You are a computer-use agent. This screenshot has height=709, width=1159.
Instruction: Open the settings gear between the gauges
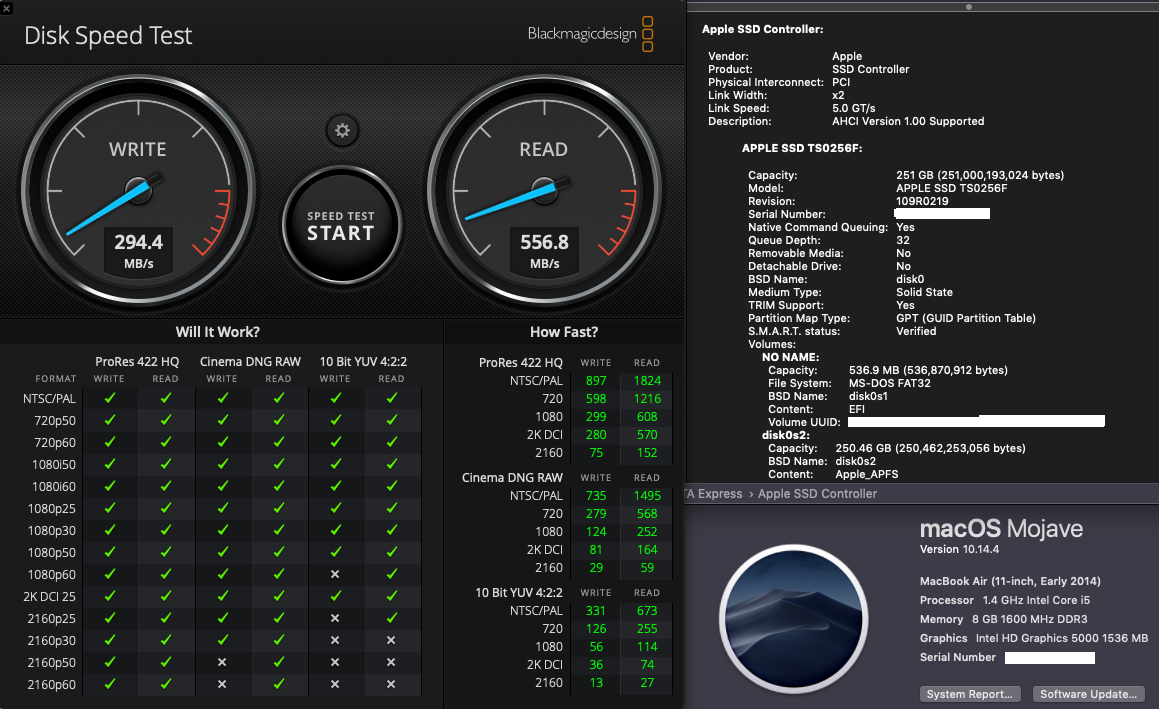pos(342,131)
